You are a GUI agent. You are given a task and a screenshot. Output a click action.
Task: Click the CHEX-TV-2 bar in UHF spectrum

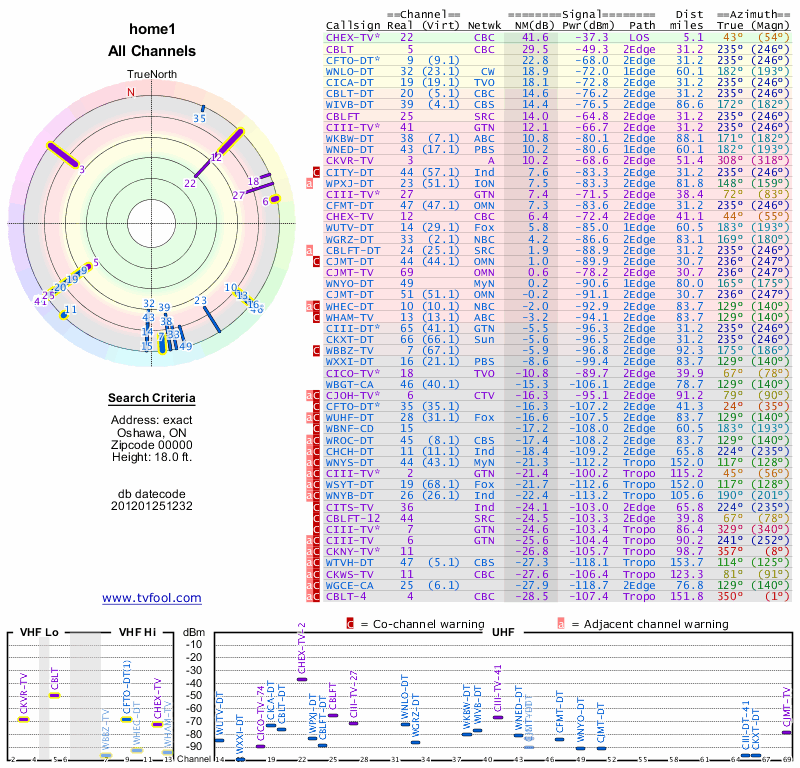pyautogui.click(x=302, y=679)
